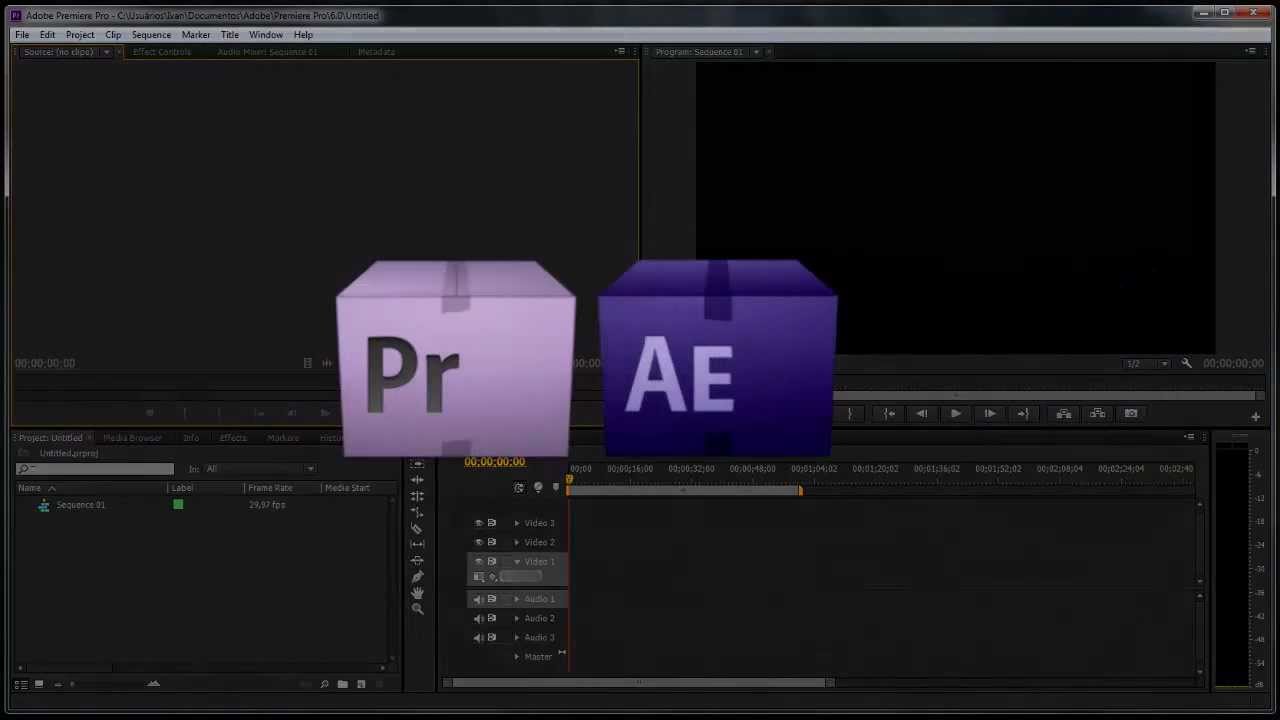Click Export Frame camera icon
Image resolution: width=1280 pixels, height=720 pixels.
[1131, 413]
